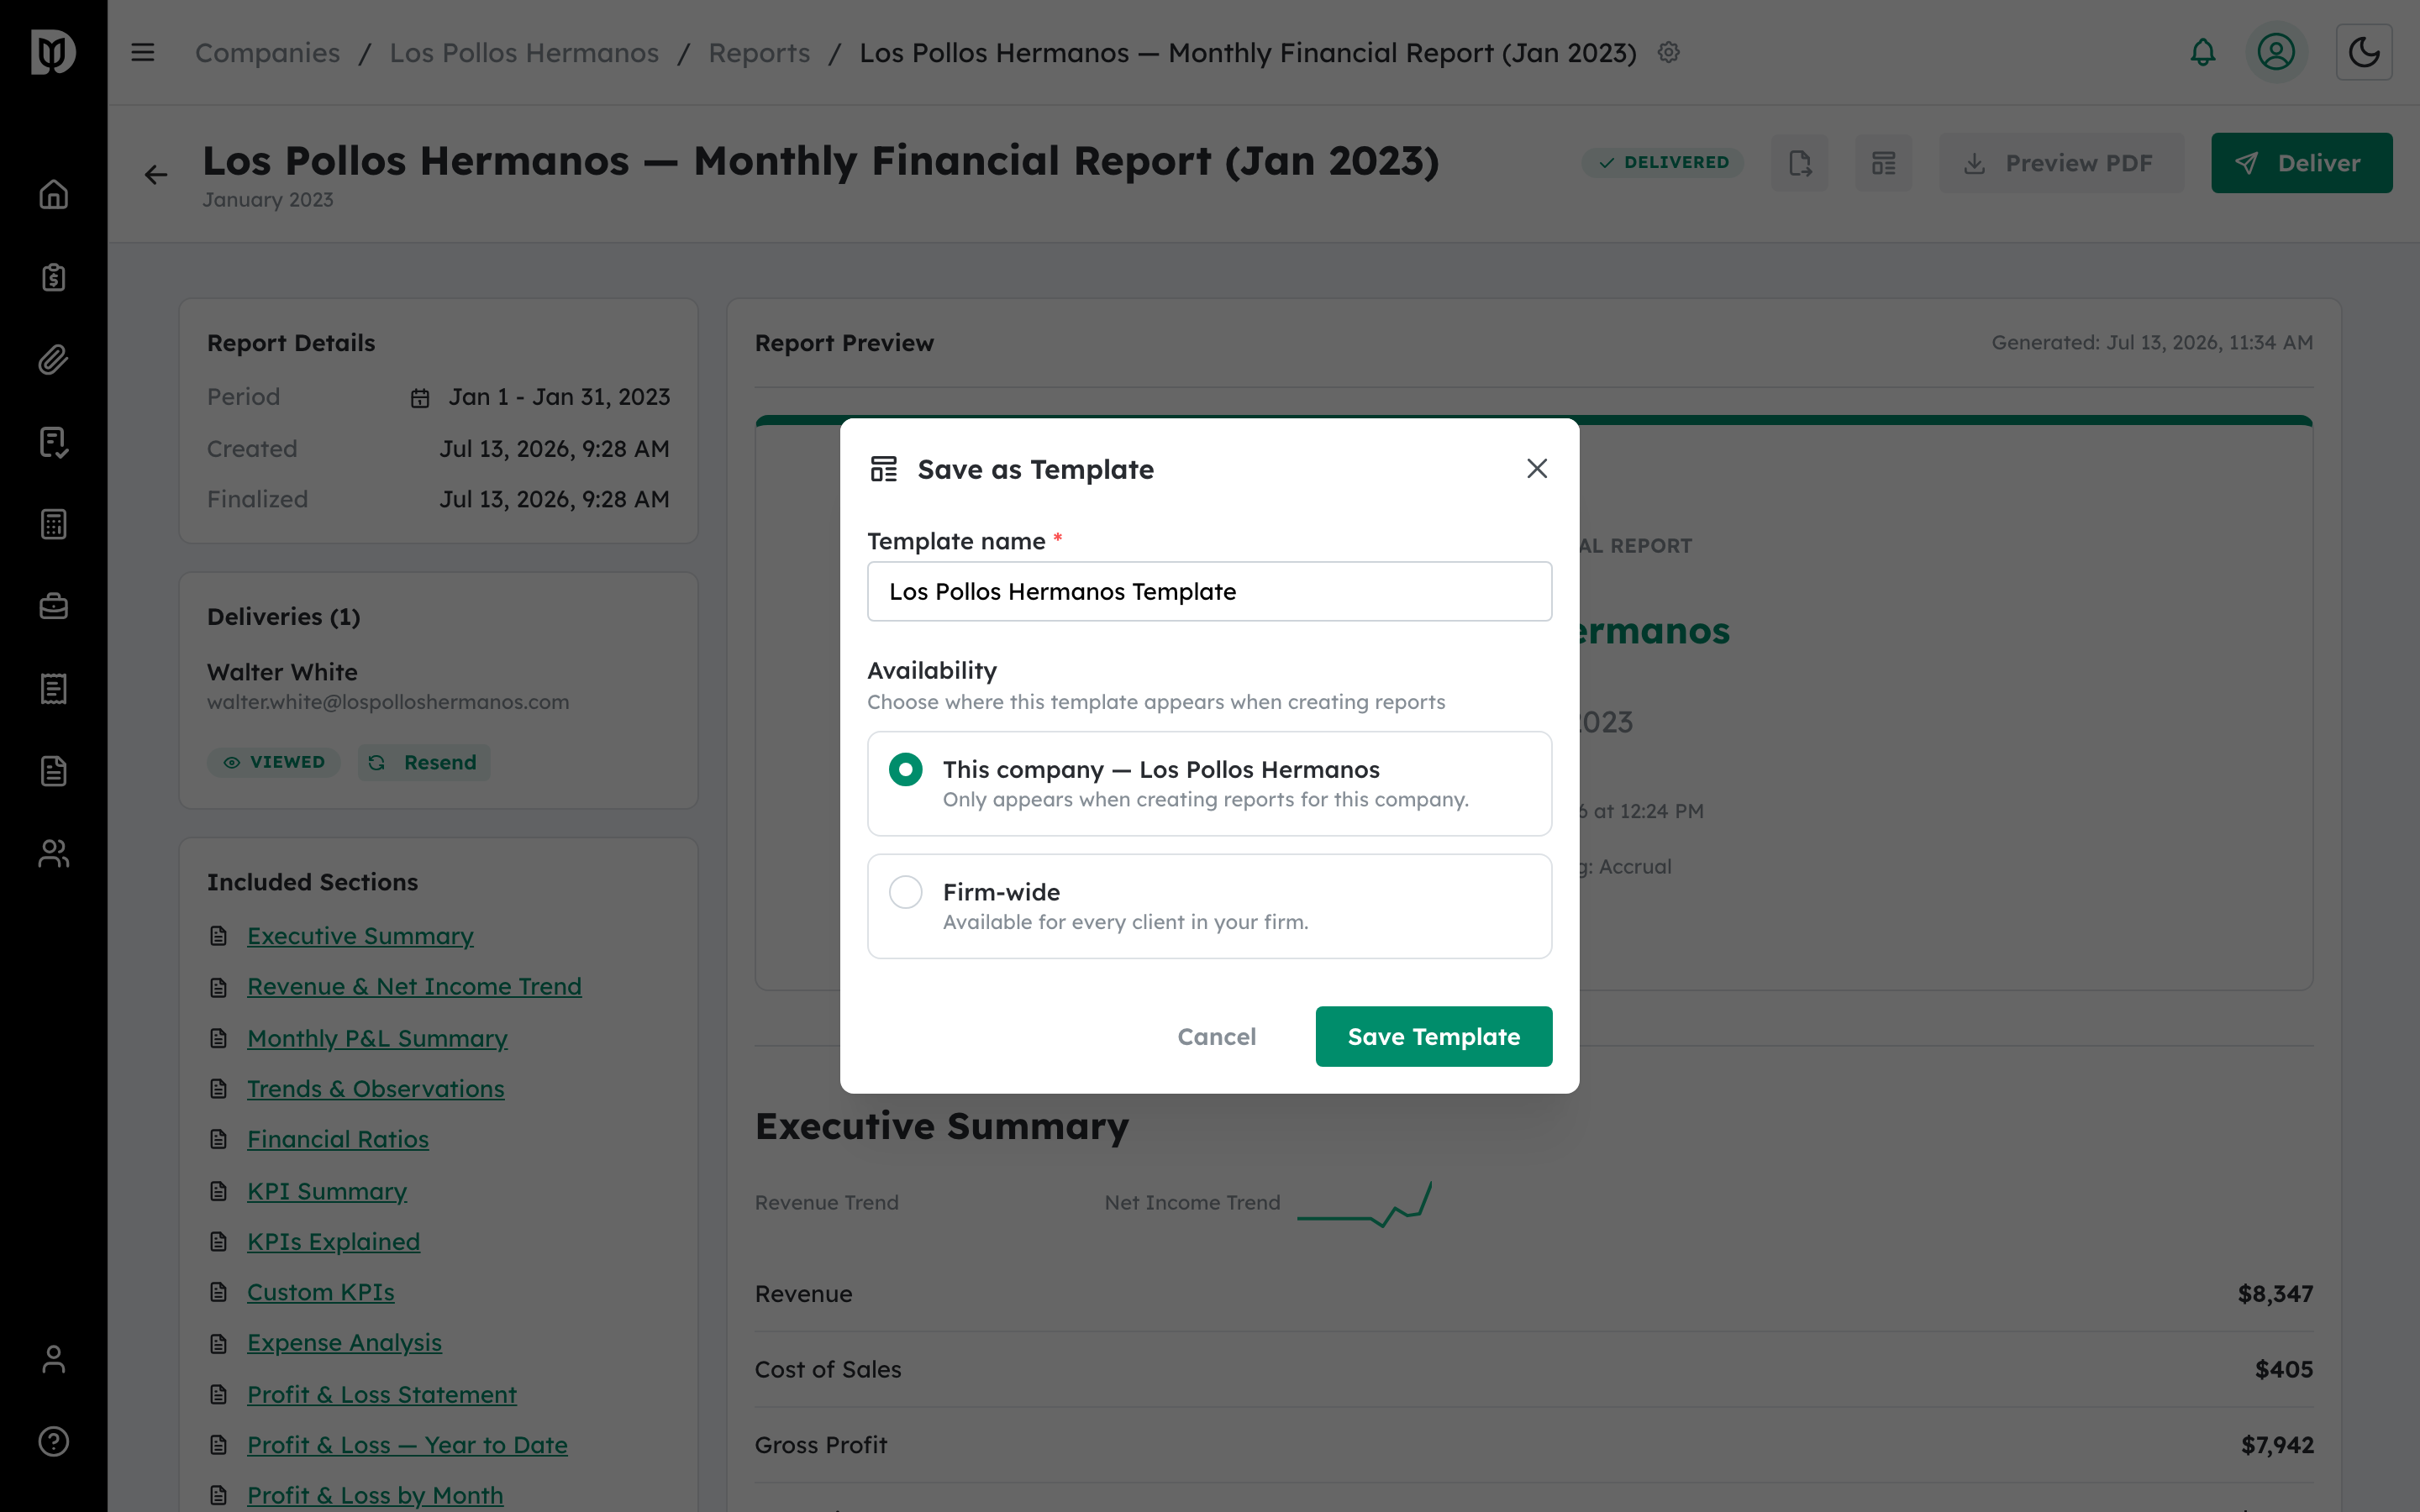Open notifications bell
2420x1512 pixels.
2203,52
